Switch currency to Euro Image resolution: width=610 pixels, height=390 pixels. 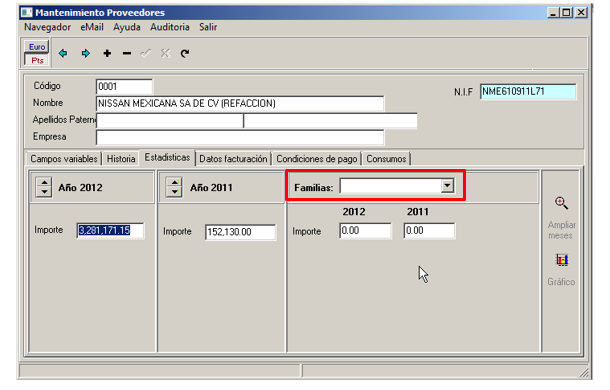tap(37, 47)
